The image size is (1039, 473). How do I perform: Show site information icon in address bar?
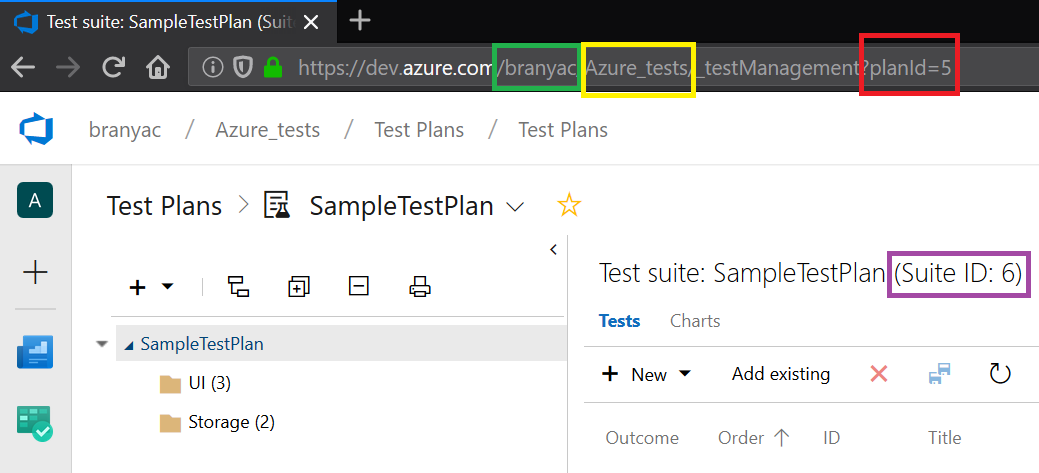212,67
